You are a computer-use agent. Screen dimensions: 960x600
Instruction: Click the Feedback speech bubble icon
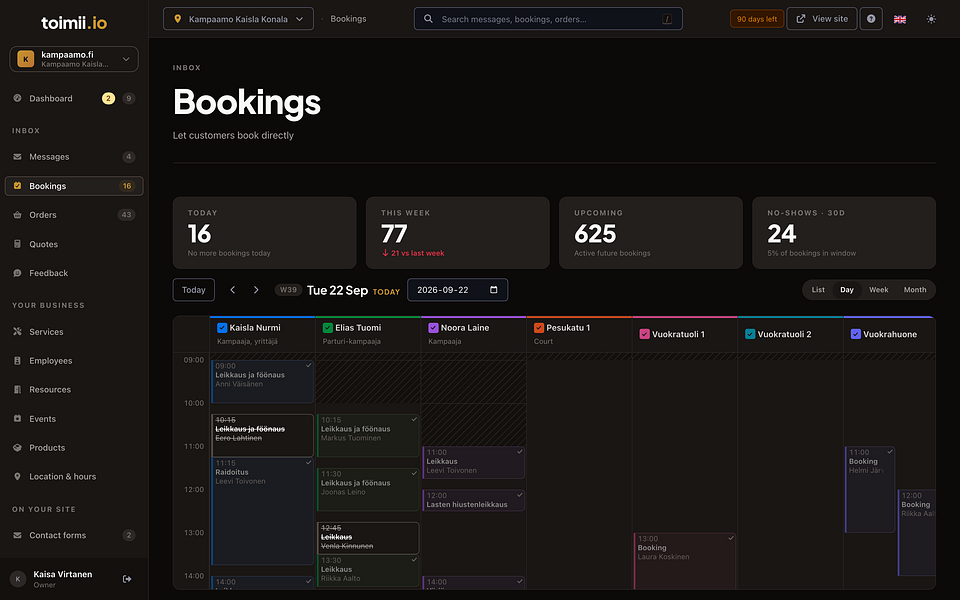click(x=17, y=273)
